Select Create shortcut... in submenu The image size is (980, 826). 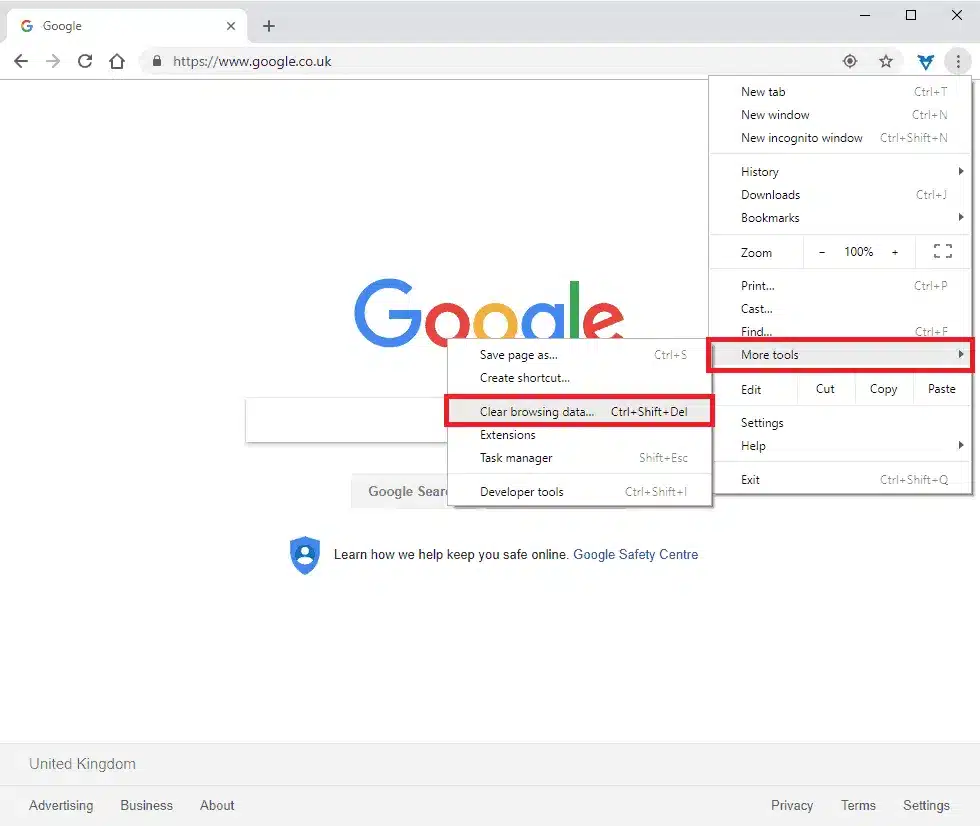tap(579, 378)
